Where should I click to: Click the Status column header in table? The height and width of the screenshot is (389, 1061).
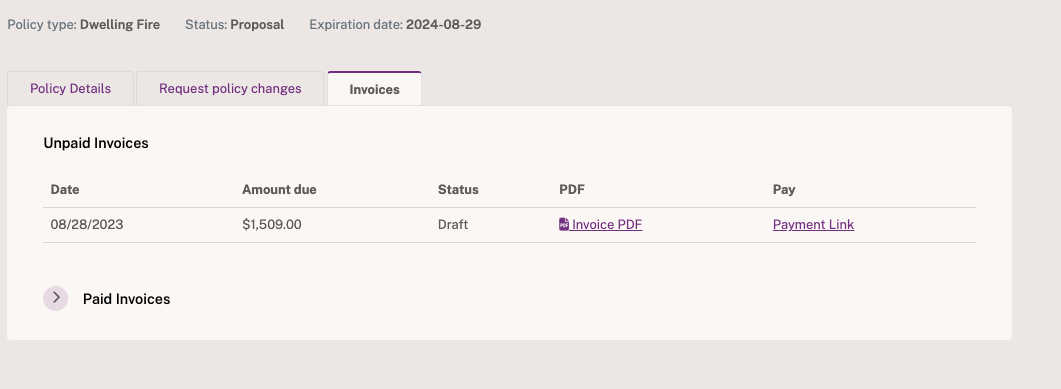point(458,189)
